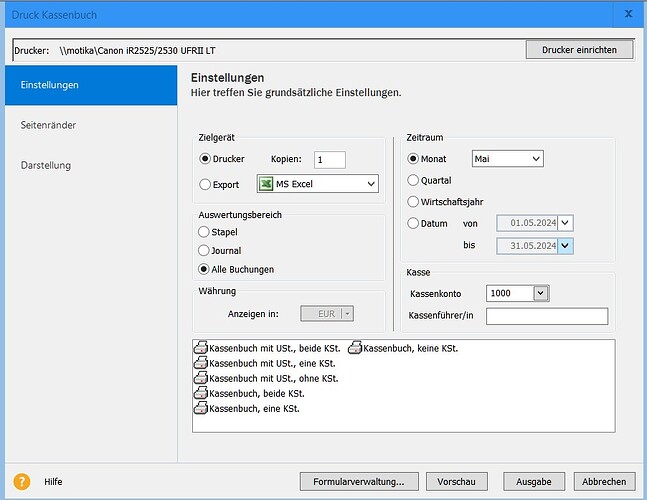Click the MS Excel icon in export dropdown
Image resolution: width=647 pixels, height=500 pixels.
click(266, 184)
